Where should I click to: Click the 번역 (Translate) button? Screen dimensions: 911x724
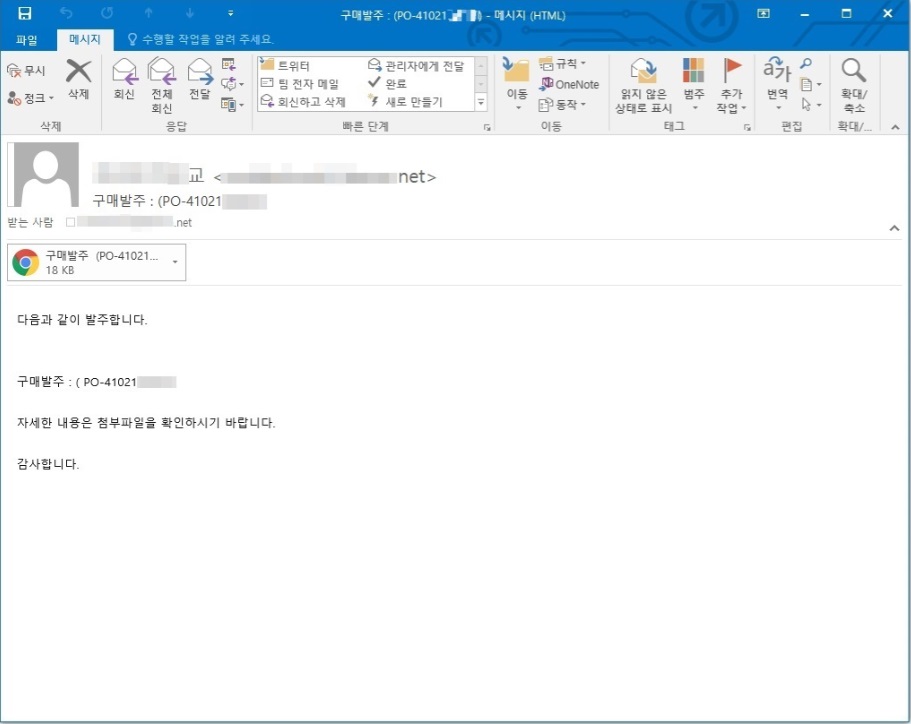tap(777, 84)
